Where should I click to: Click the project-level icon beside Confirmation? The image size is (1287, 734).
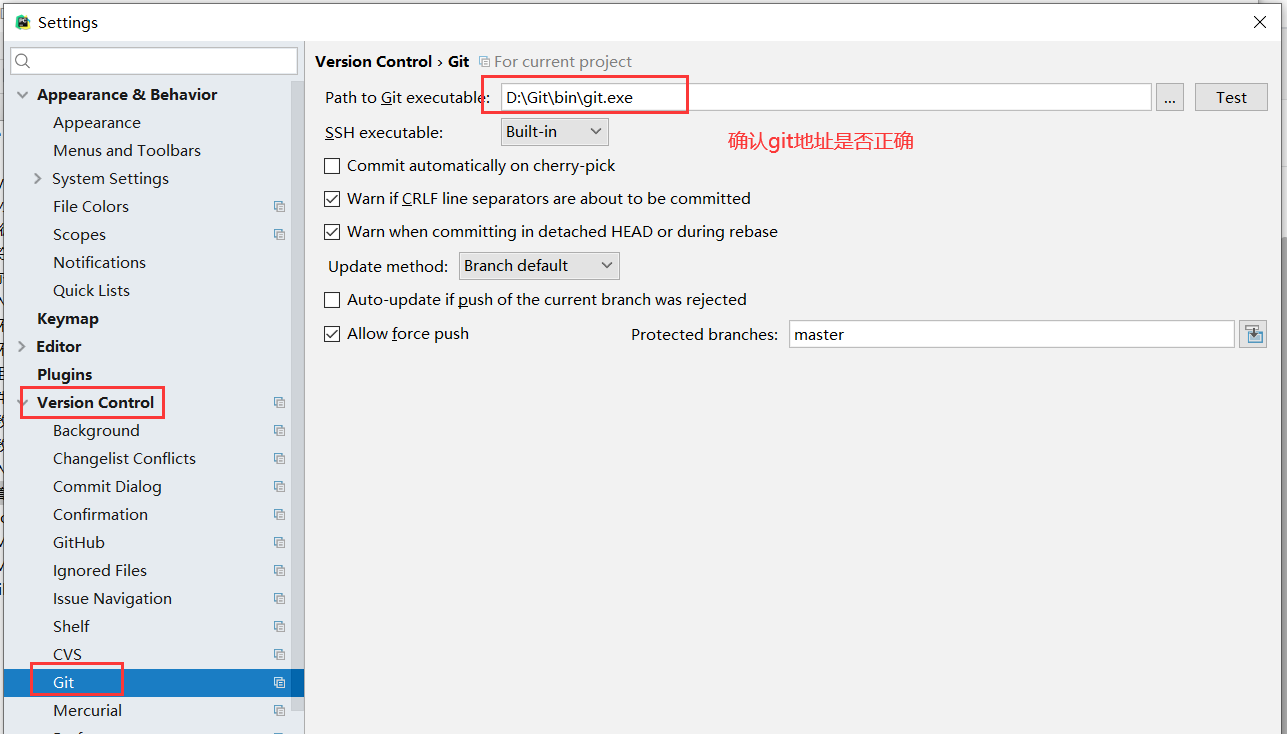click(x=279, y=515)
